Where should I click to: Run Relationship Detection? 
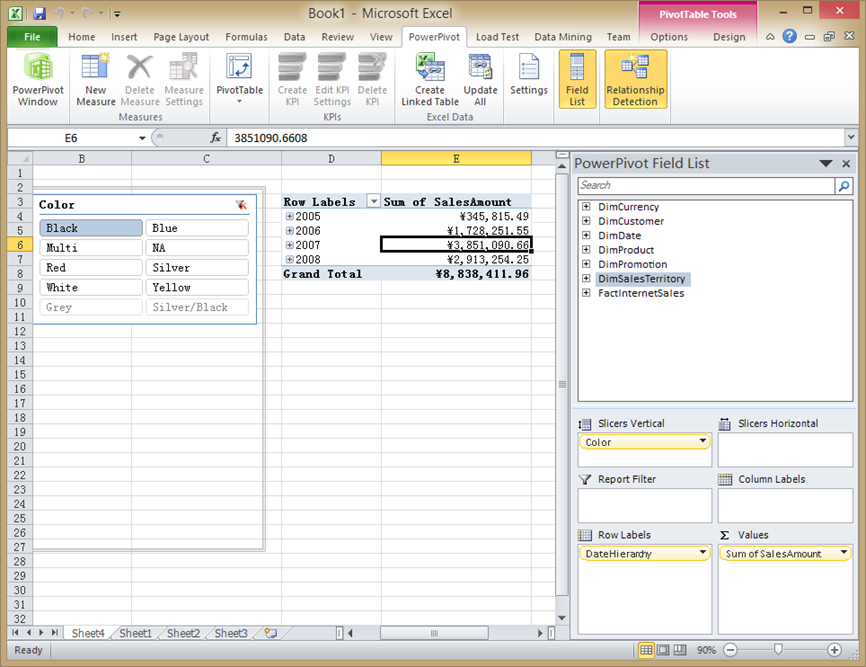point(635,80)
